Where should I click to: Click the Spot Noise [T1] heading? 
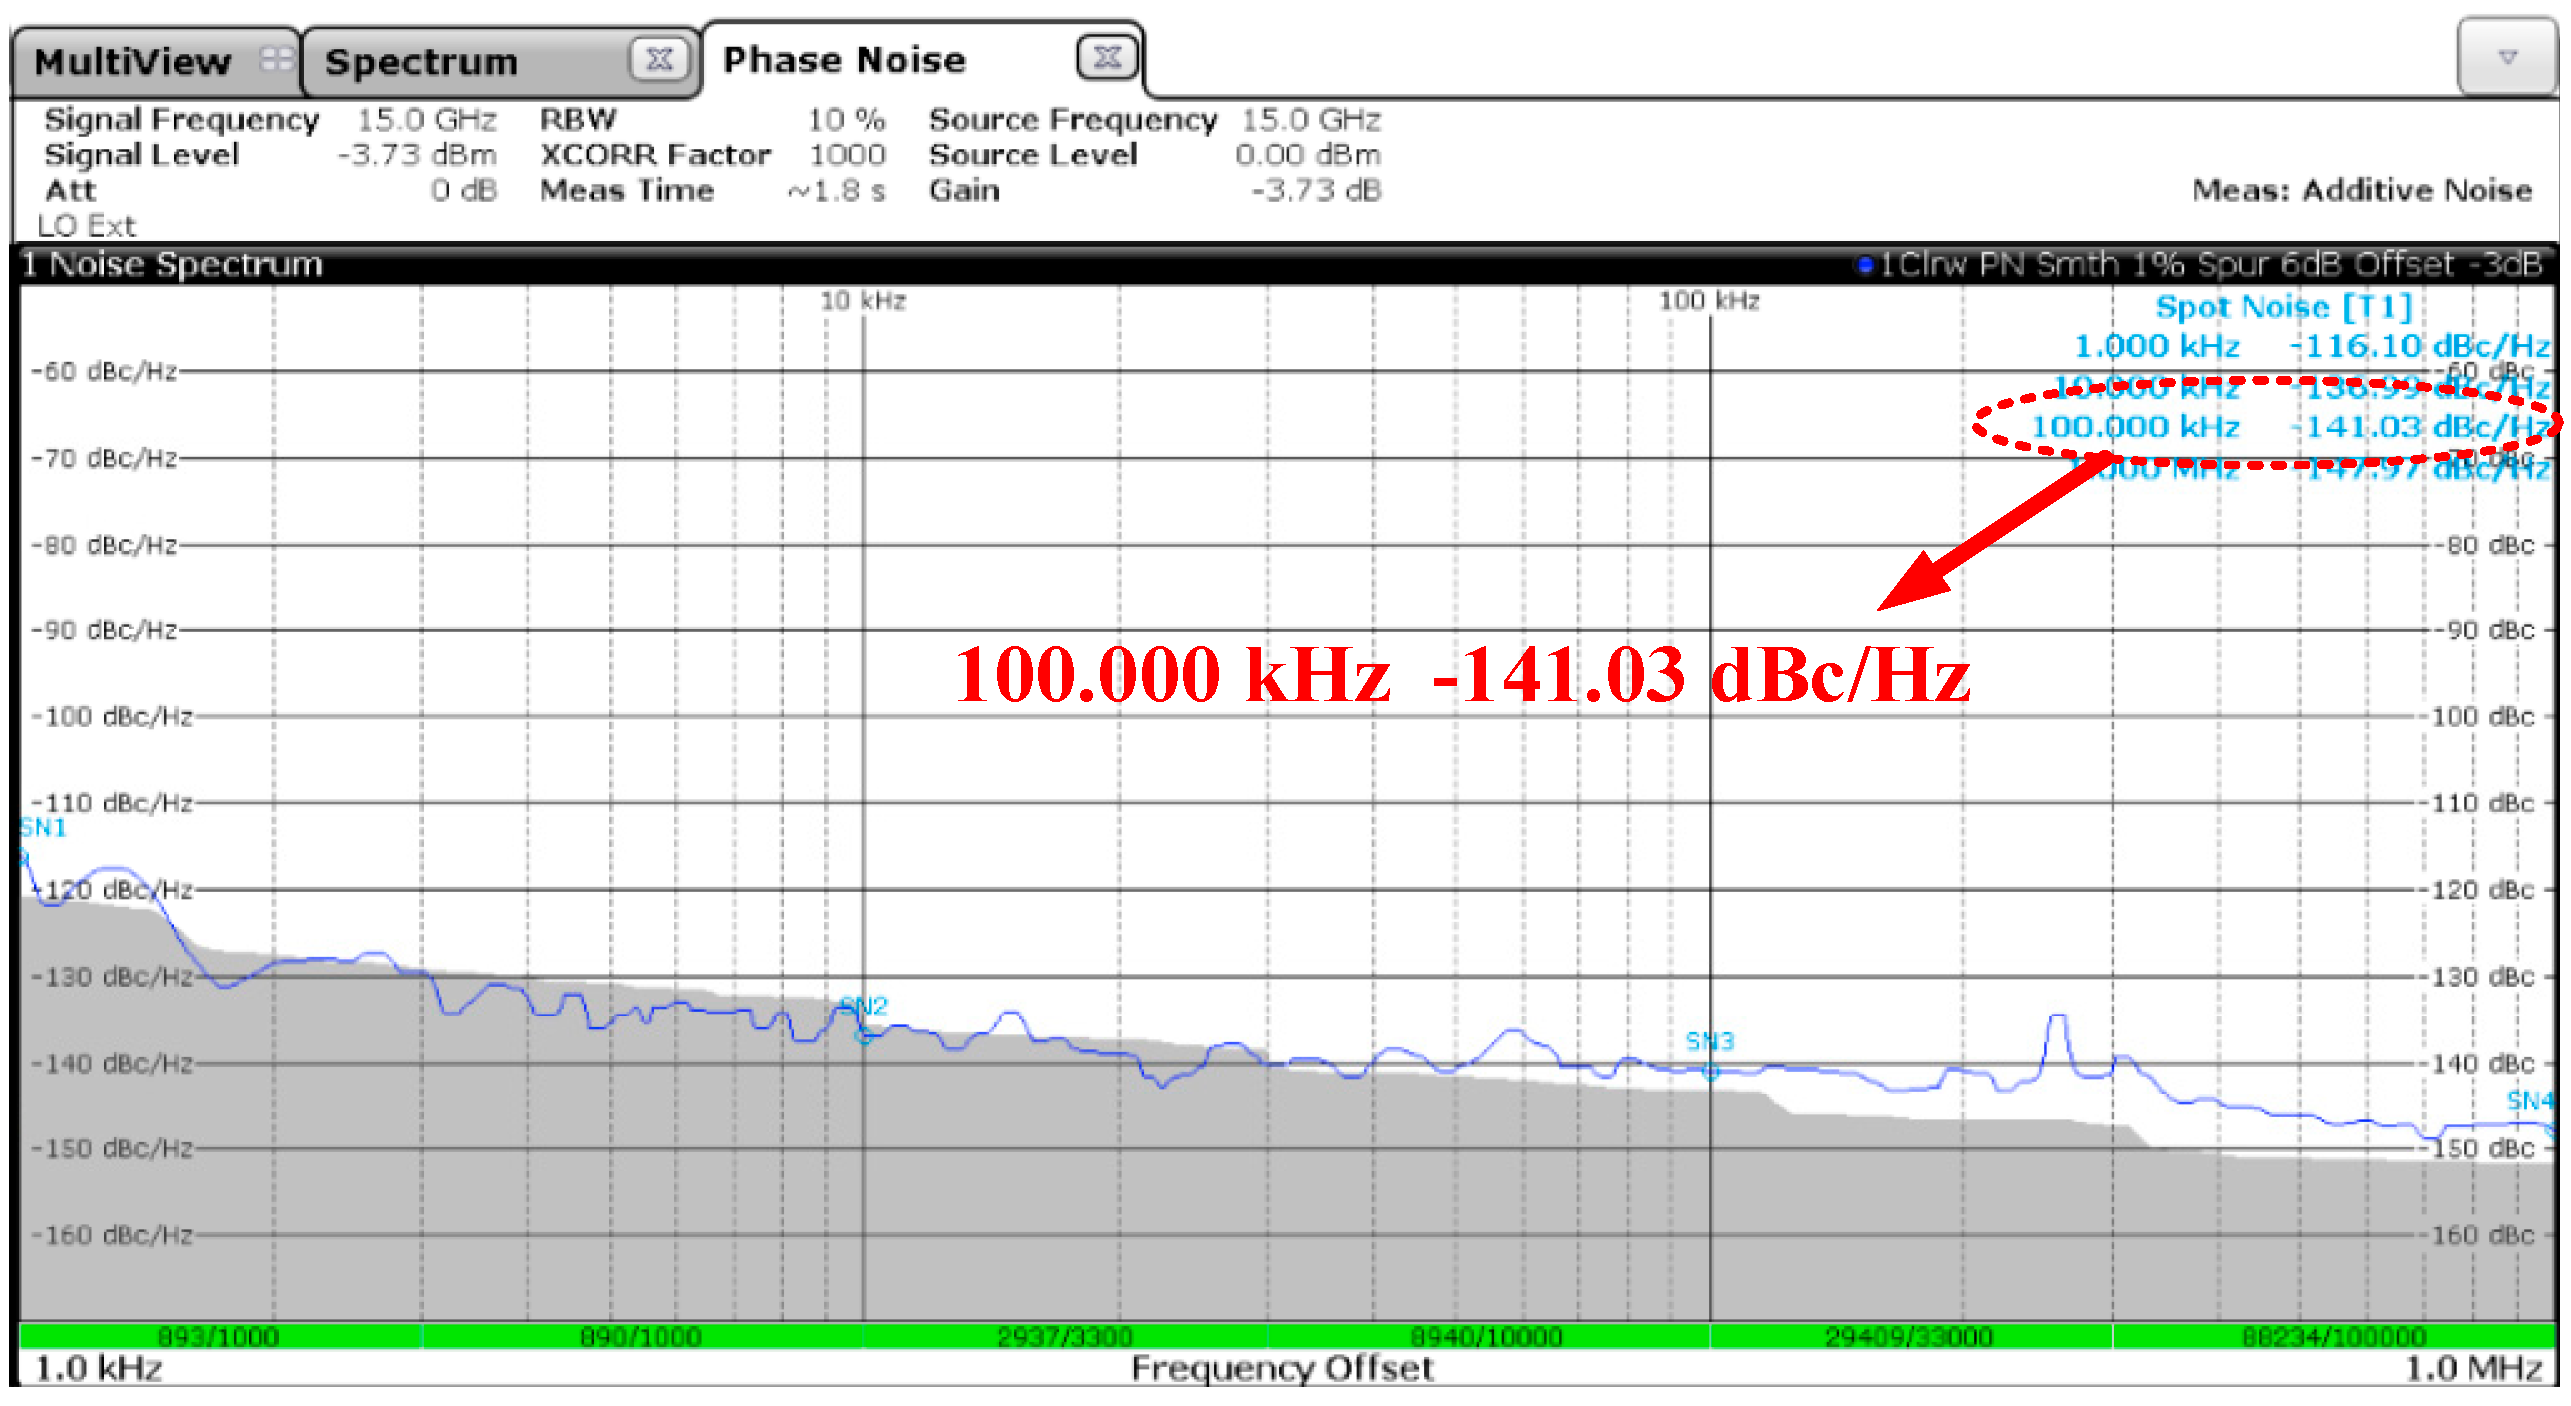tap(2284, 306)
